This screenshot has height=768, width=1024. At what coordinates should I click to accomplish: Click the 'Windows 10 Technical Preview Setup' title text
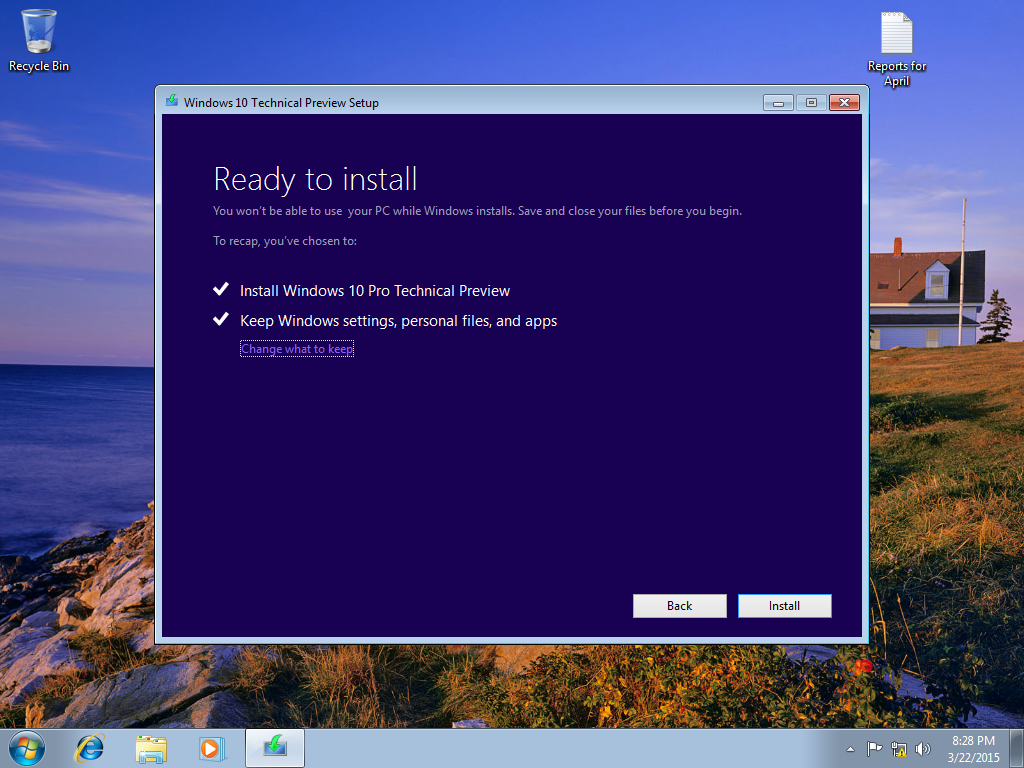point(281,103)
